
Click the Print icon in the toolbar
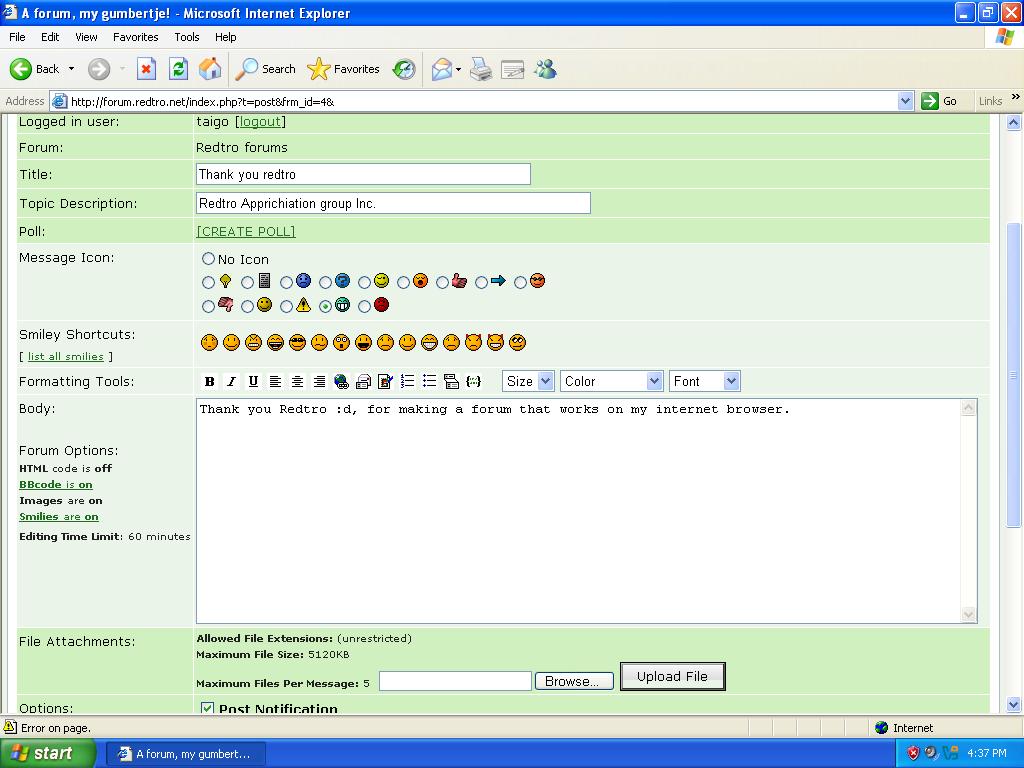tap(481, 69)
